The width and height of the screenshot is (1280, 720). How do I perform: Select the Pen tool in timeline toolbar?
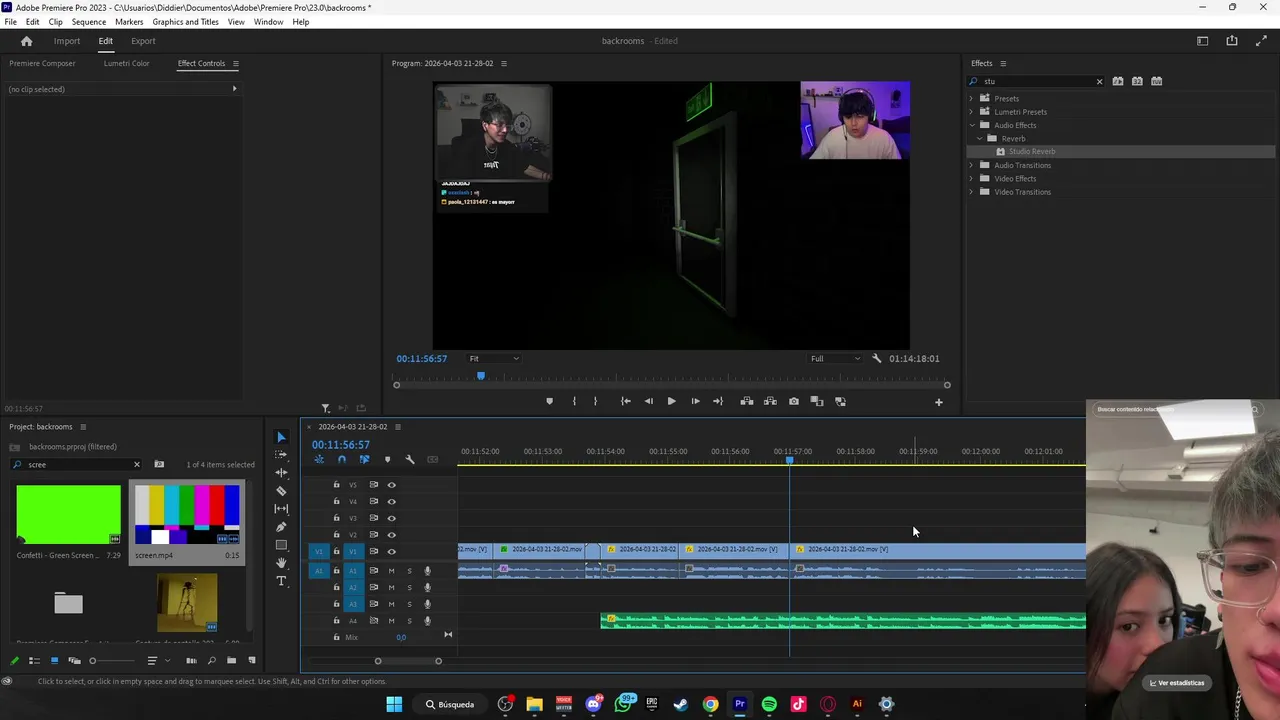pos(281,527)
